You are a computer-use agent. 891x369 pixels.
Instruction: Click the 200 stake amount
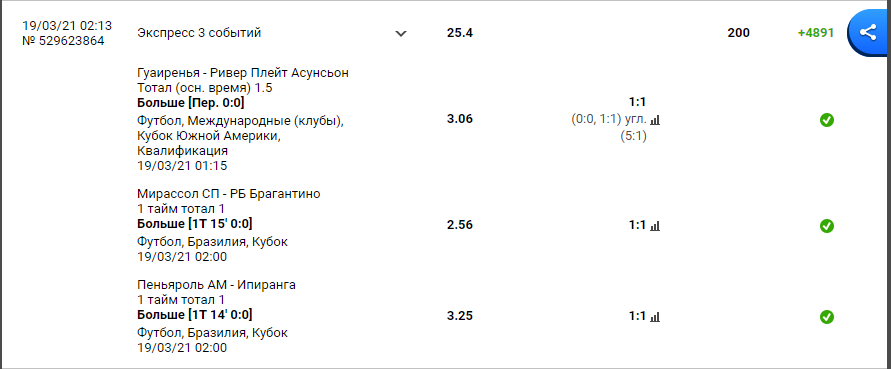point(738,33)
